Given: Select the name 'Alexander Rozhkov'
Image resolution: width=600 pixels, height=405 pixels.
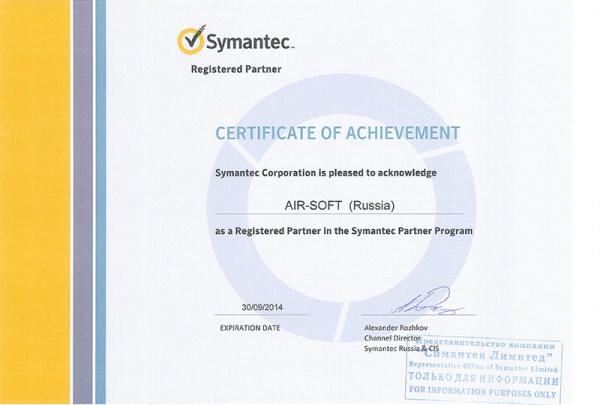Looking at the screenshot, I should click(396, 328).
